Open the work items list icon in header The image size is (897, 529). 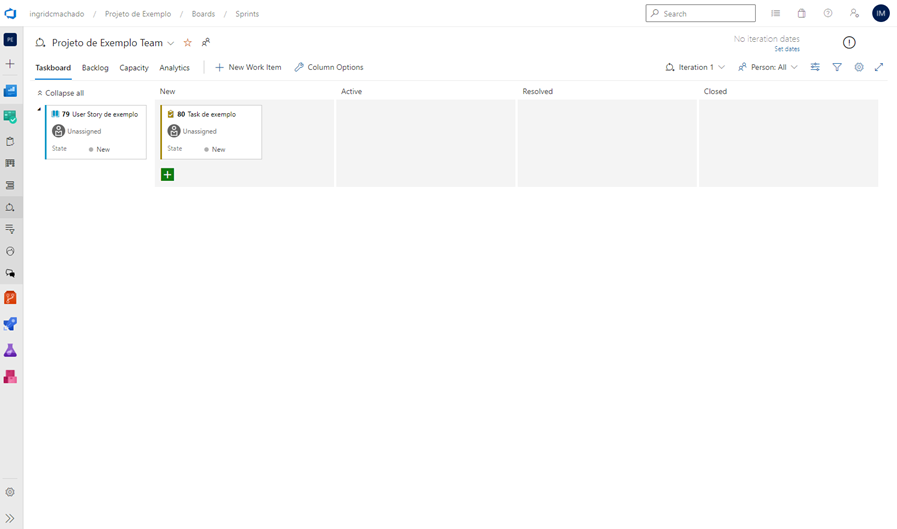[776, 13]
